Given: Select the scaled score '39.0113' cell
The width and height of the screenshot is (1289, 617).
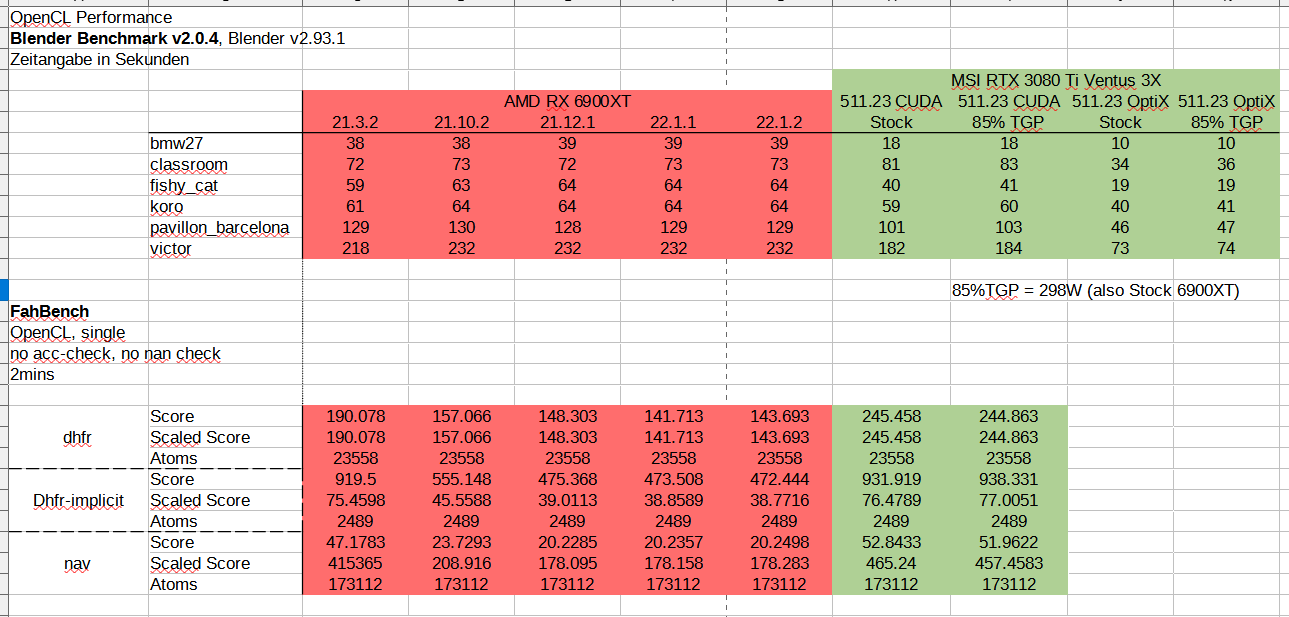Looking at the screenshot, I should pyautogui.click(x=567, y=500).
